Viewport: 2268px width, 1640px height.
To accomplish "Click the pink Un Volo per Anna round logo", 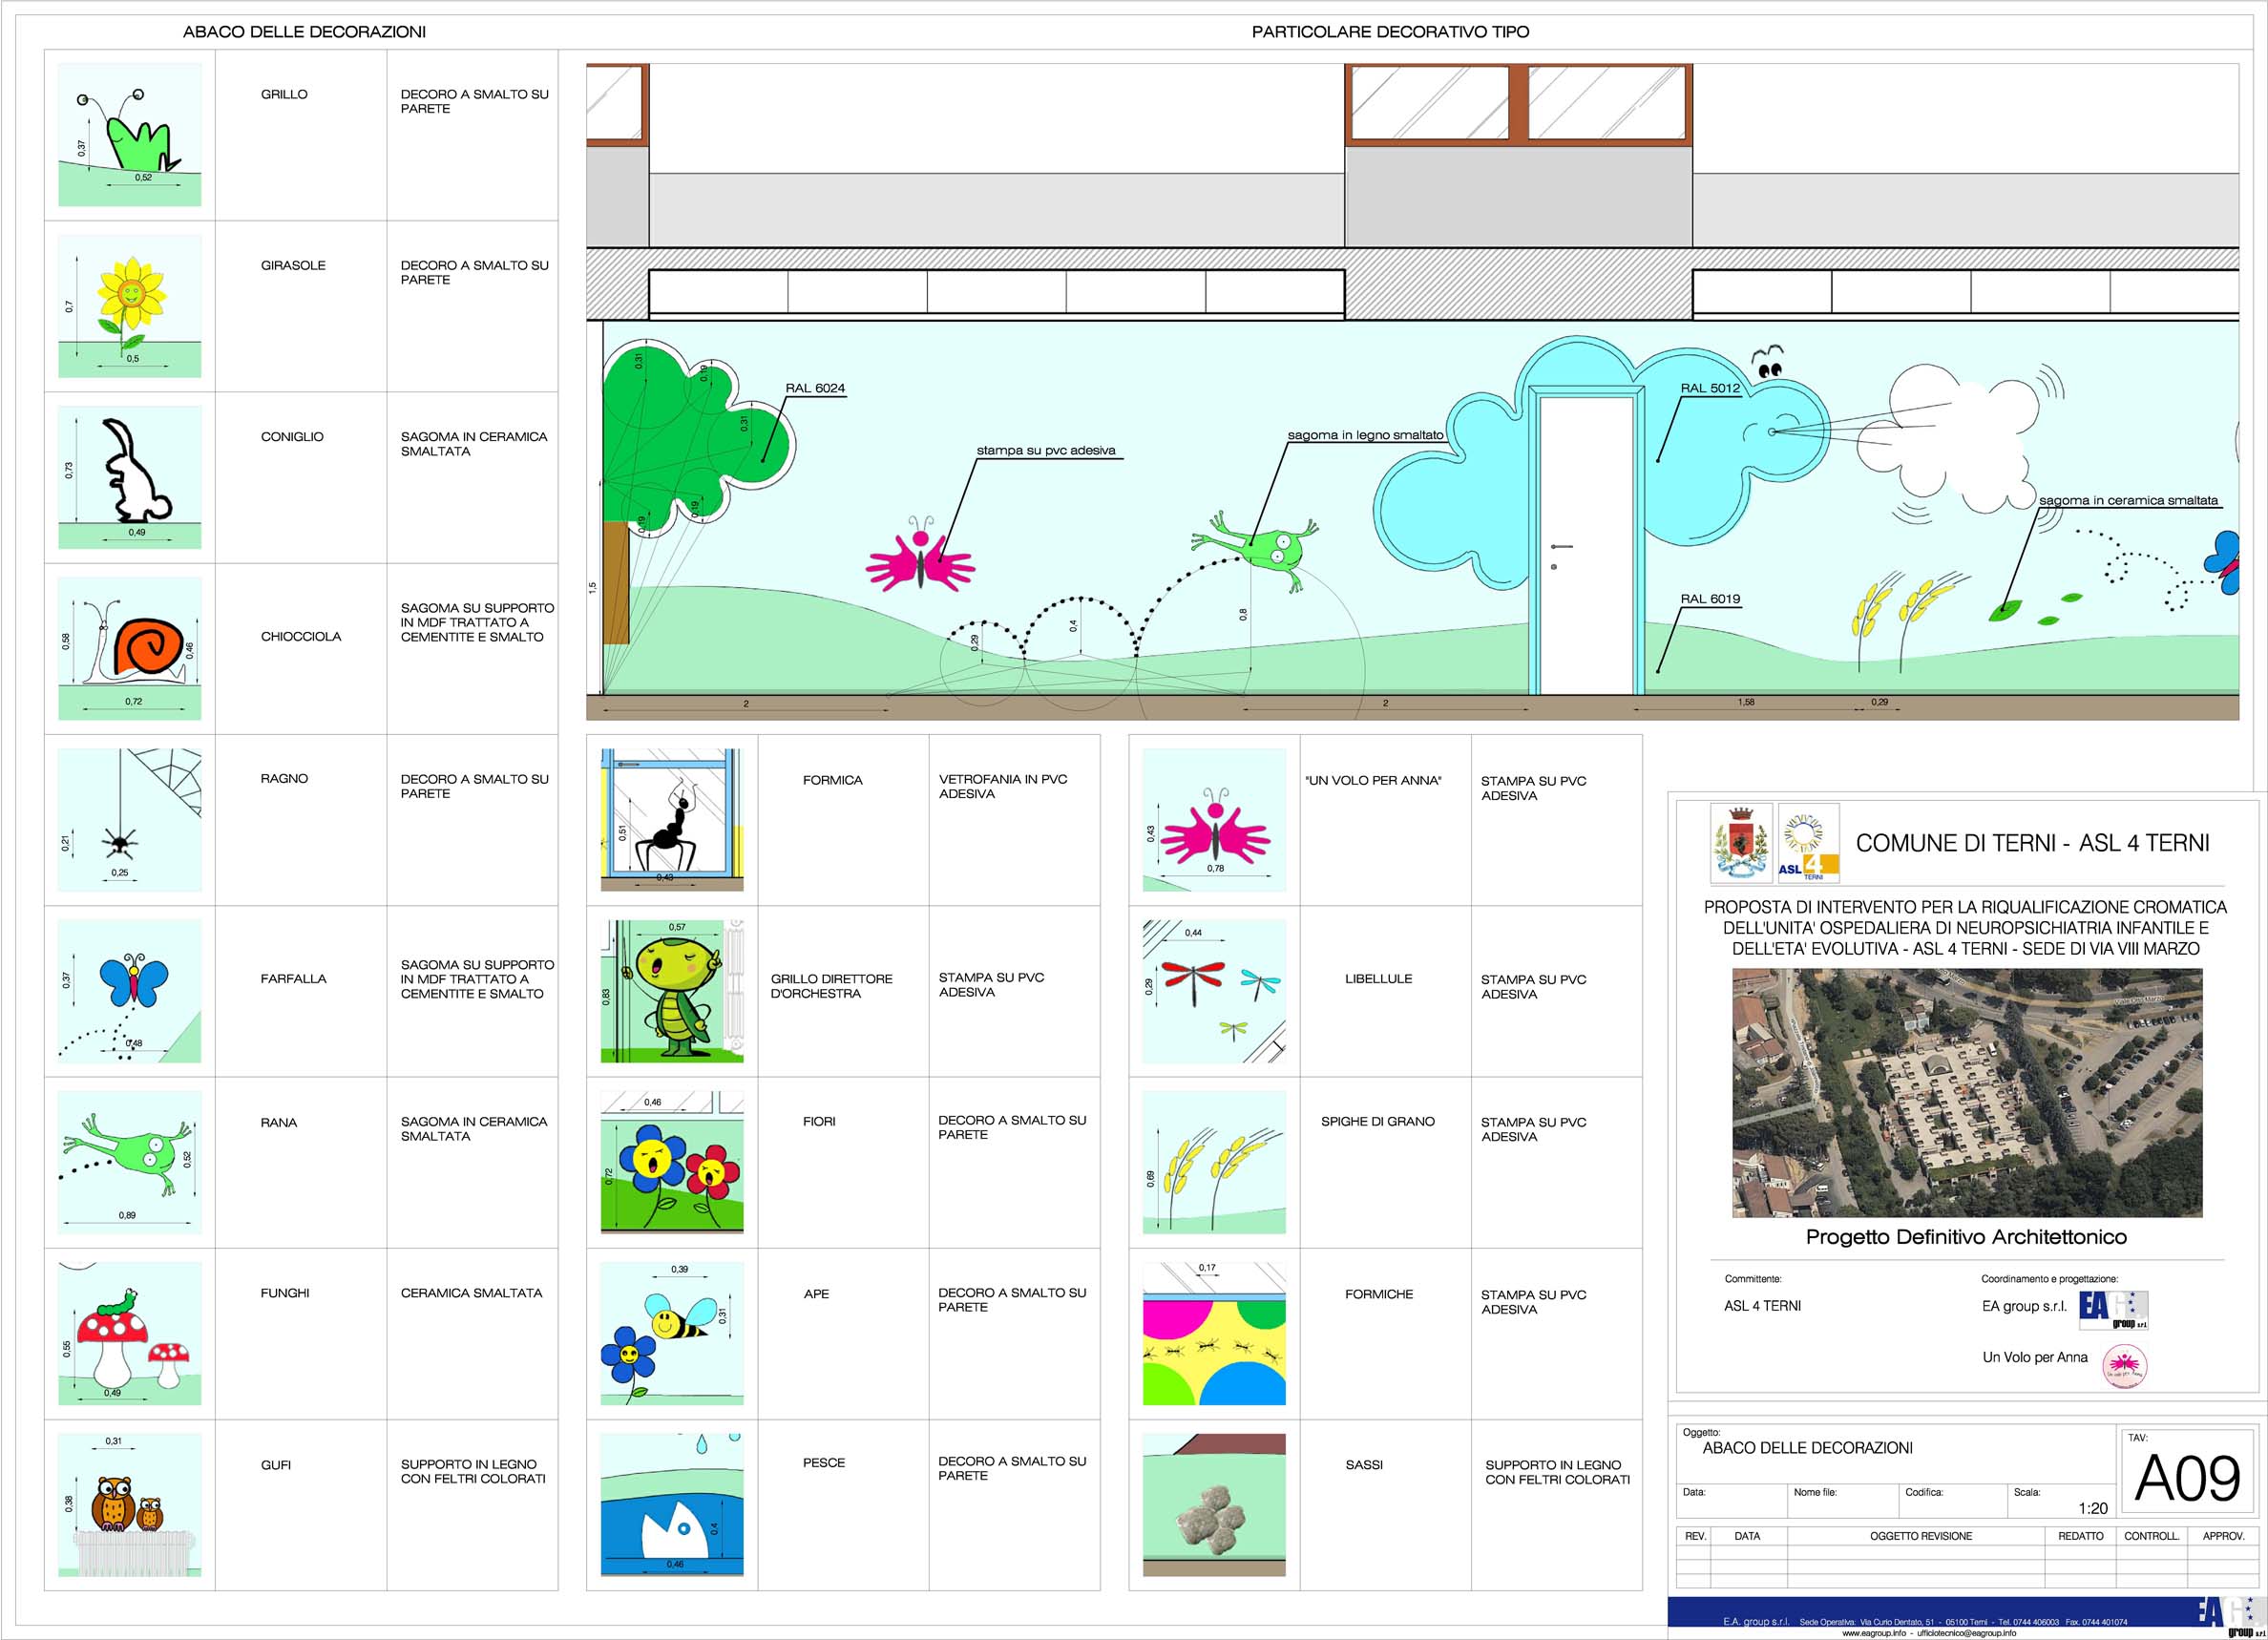I will click(2124, 1366).
